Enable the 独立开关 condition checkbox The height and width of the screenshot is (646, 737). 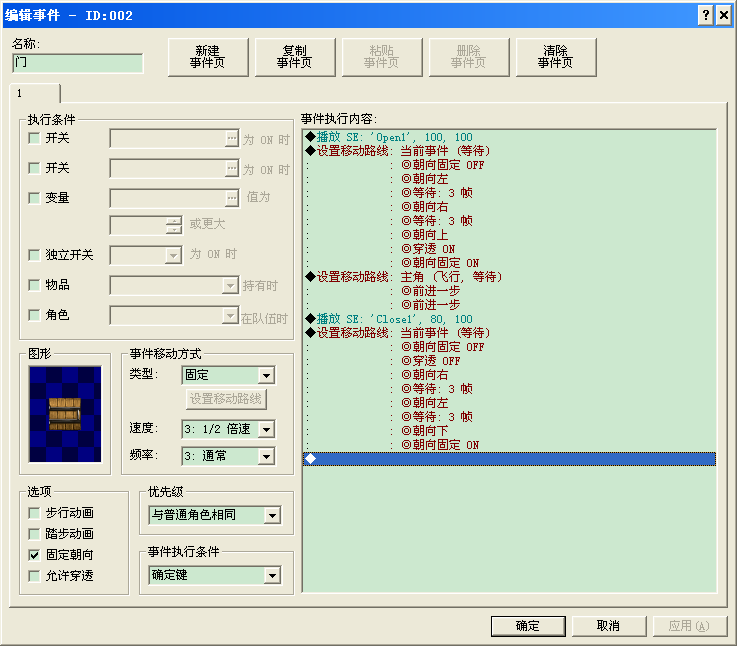pyautogui.click(x=34, y=255)
